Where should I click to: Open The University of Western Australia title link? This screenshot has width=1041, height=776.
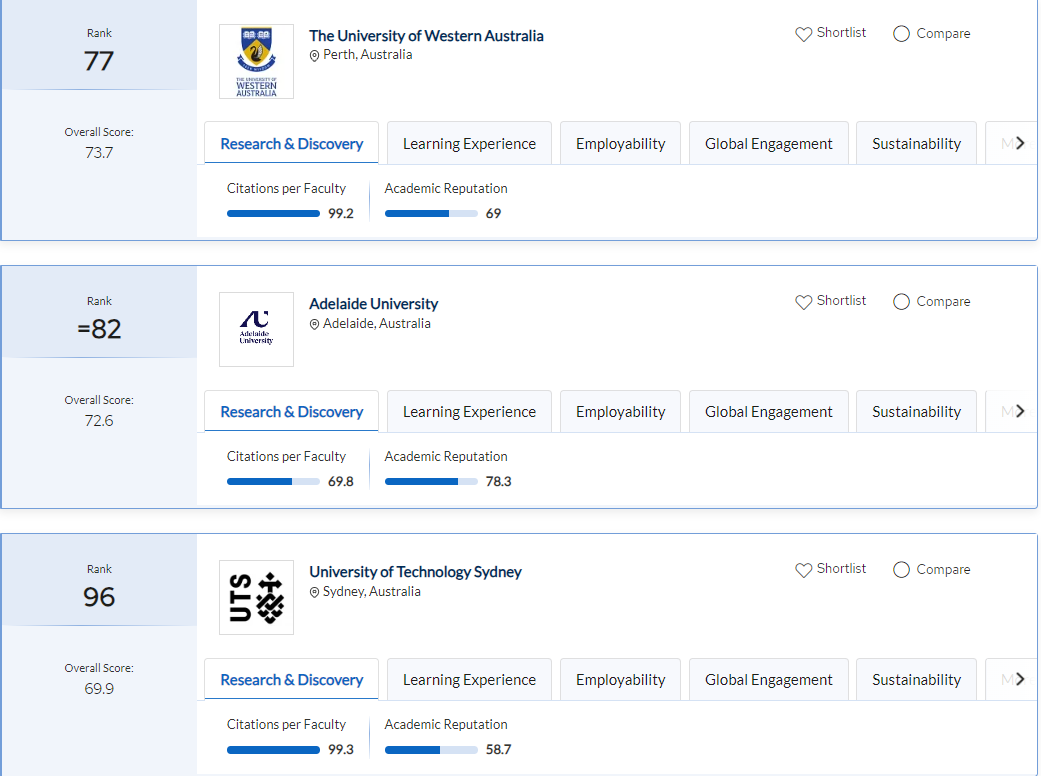click(426, 36)
